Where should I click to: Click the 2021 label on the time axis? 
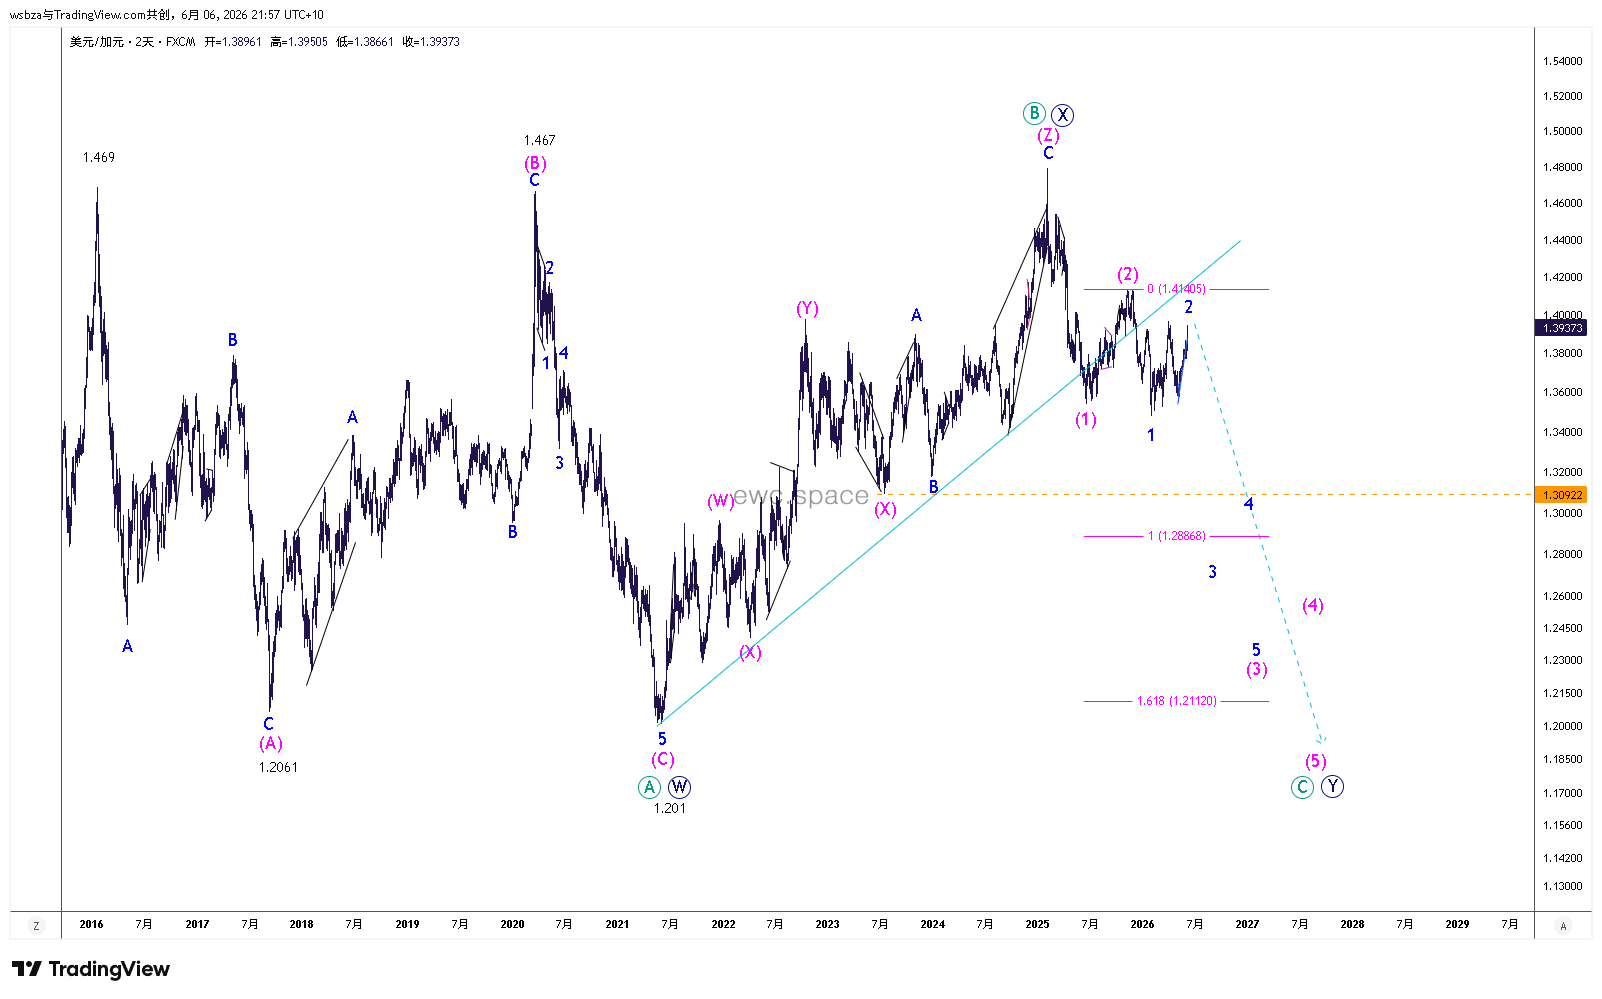click(617, 924)
